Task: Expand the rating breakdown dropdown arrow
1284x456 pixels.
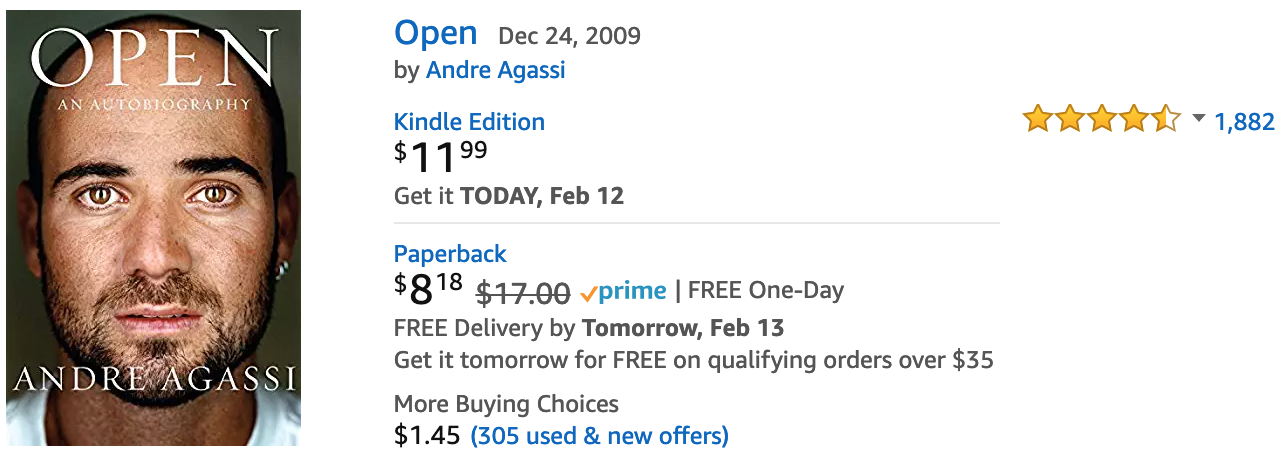Action: (x=1199, y=120)
